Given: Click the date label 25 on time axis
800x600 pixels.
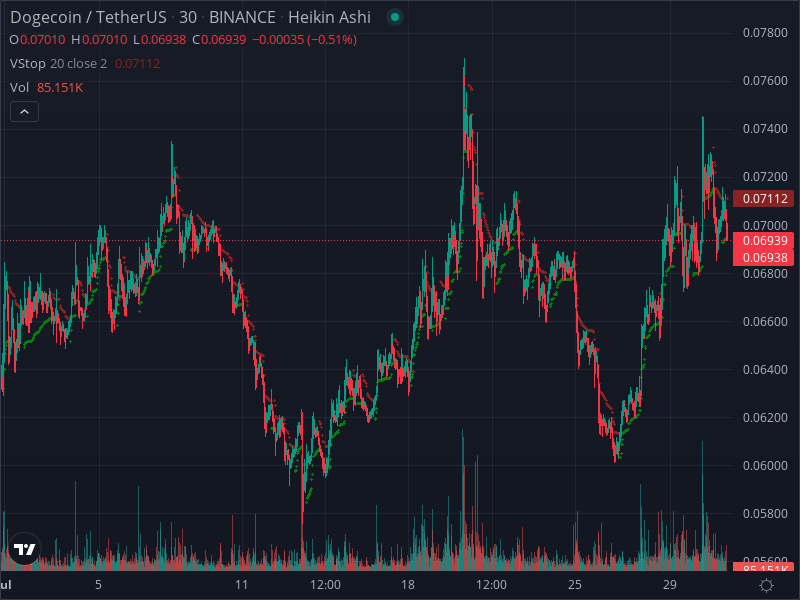Looking at the screenshot, I should coord(574,585).
